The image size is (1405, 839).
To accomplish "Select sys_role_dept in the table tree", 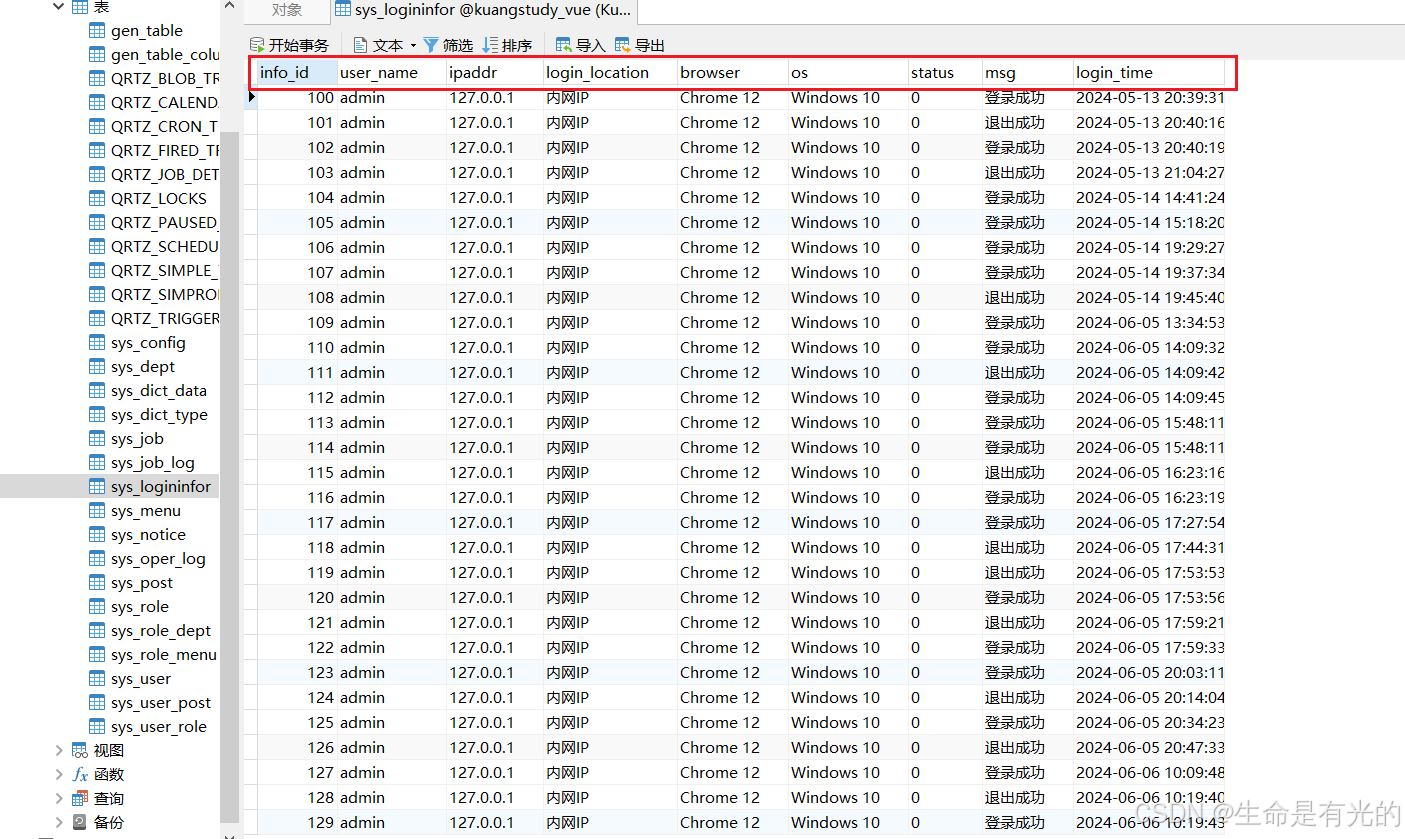I will (161, 631).
